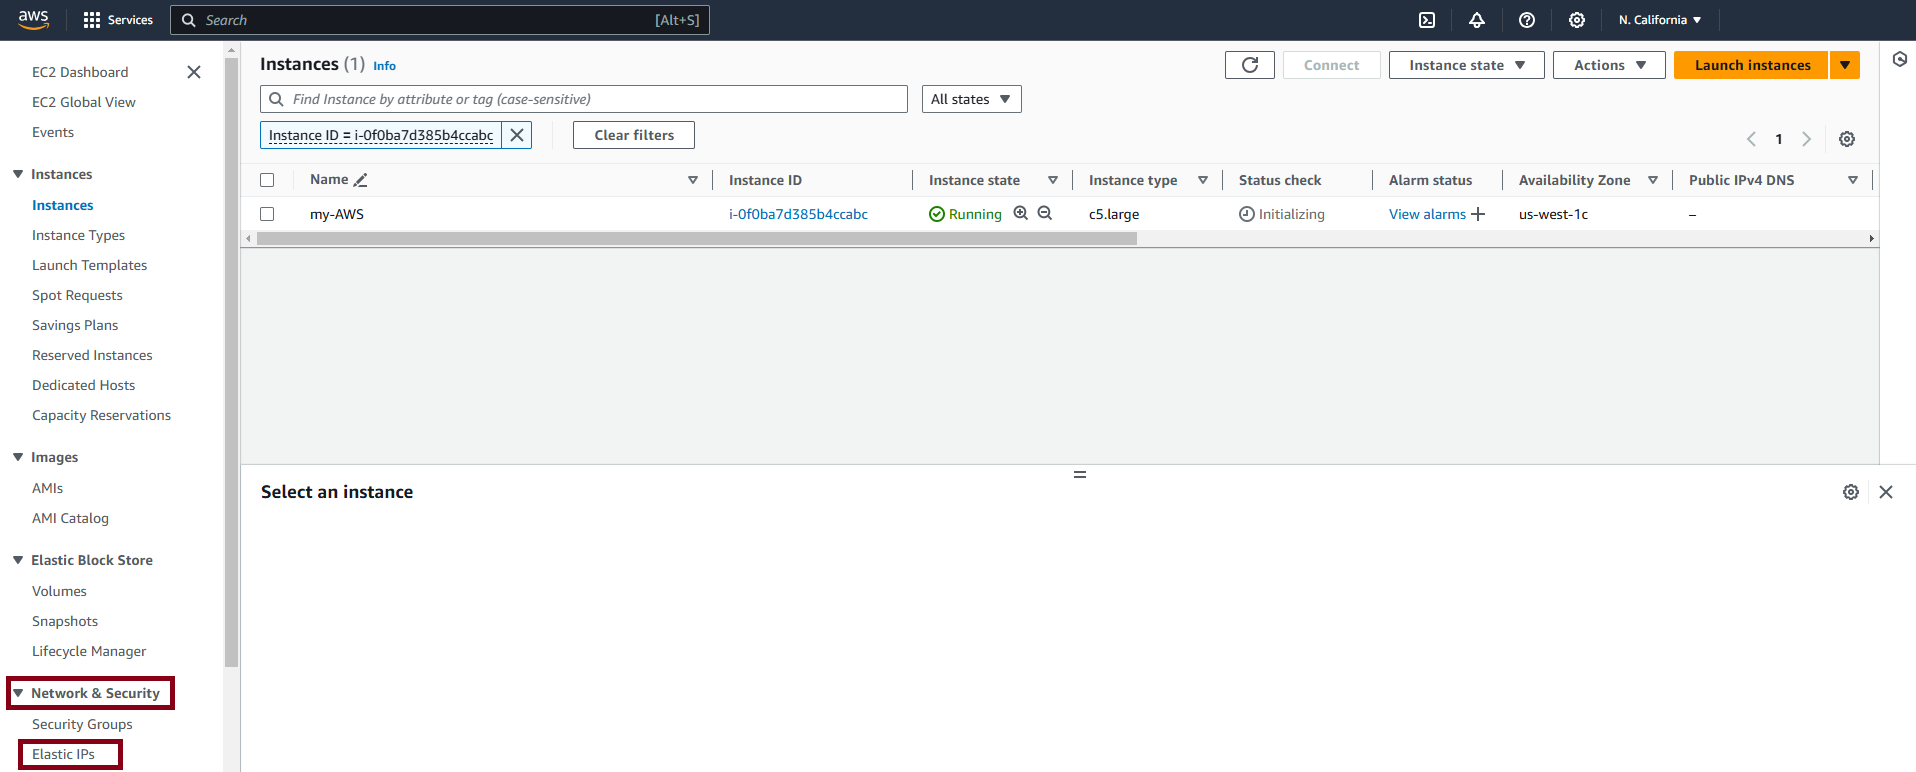Zoom out on Running instance state
The image size is (1916, 772).
1045,213
